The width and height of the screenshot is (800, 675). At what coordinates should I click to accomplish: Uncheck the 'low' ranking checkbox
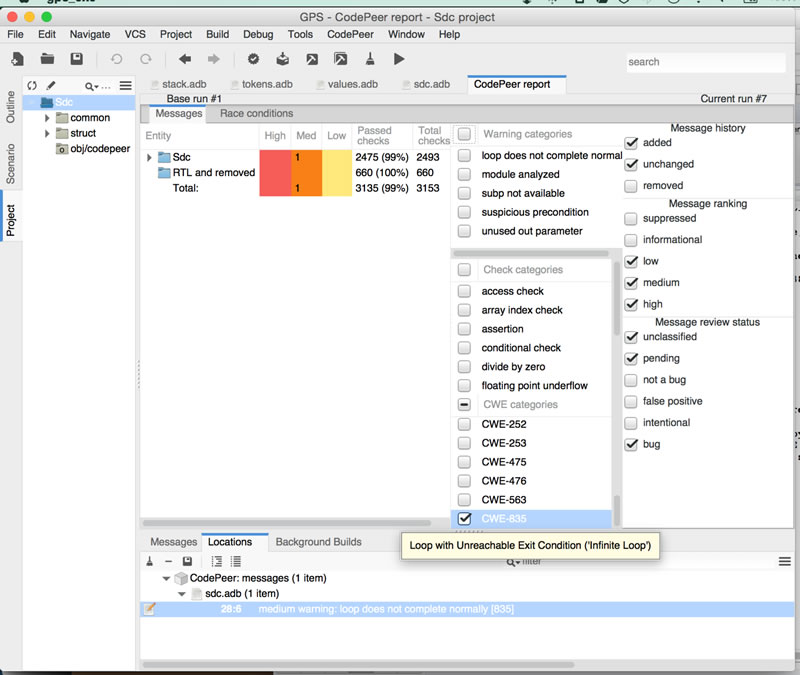click(x=631, y=261)
